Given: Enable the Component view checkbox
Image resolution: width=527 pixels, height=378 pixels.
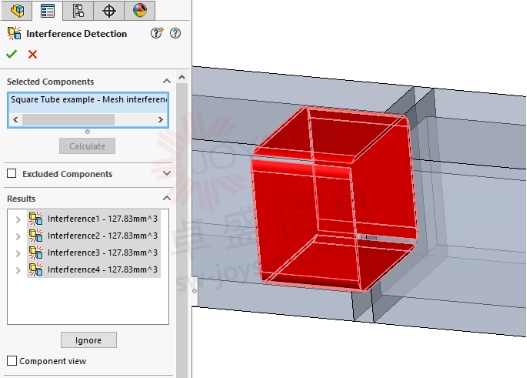Looking at the screenshot, I should coord(12,361).
